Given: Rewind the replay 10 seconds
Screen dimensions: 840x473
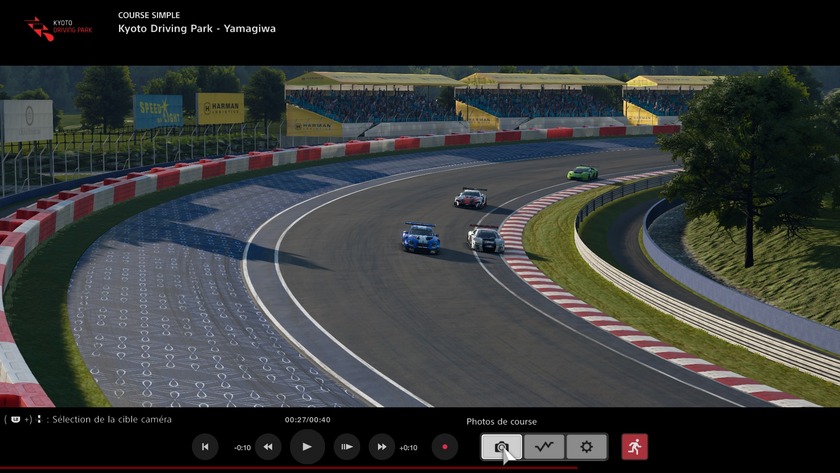Looking at the screenshot, I should (x=268, y=447).
